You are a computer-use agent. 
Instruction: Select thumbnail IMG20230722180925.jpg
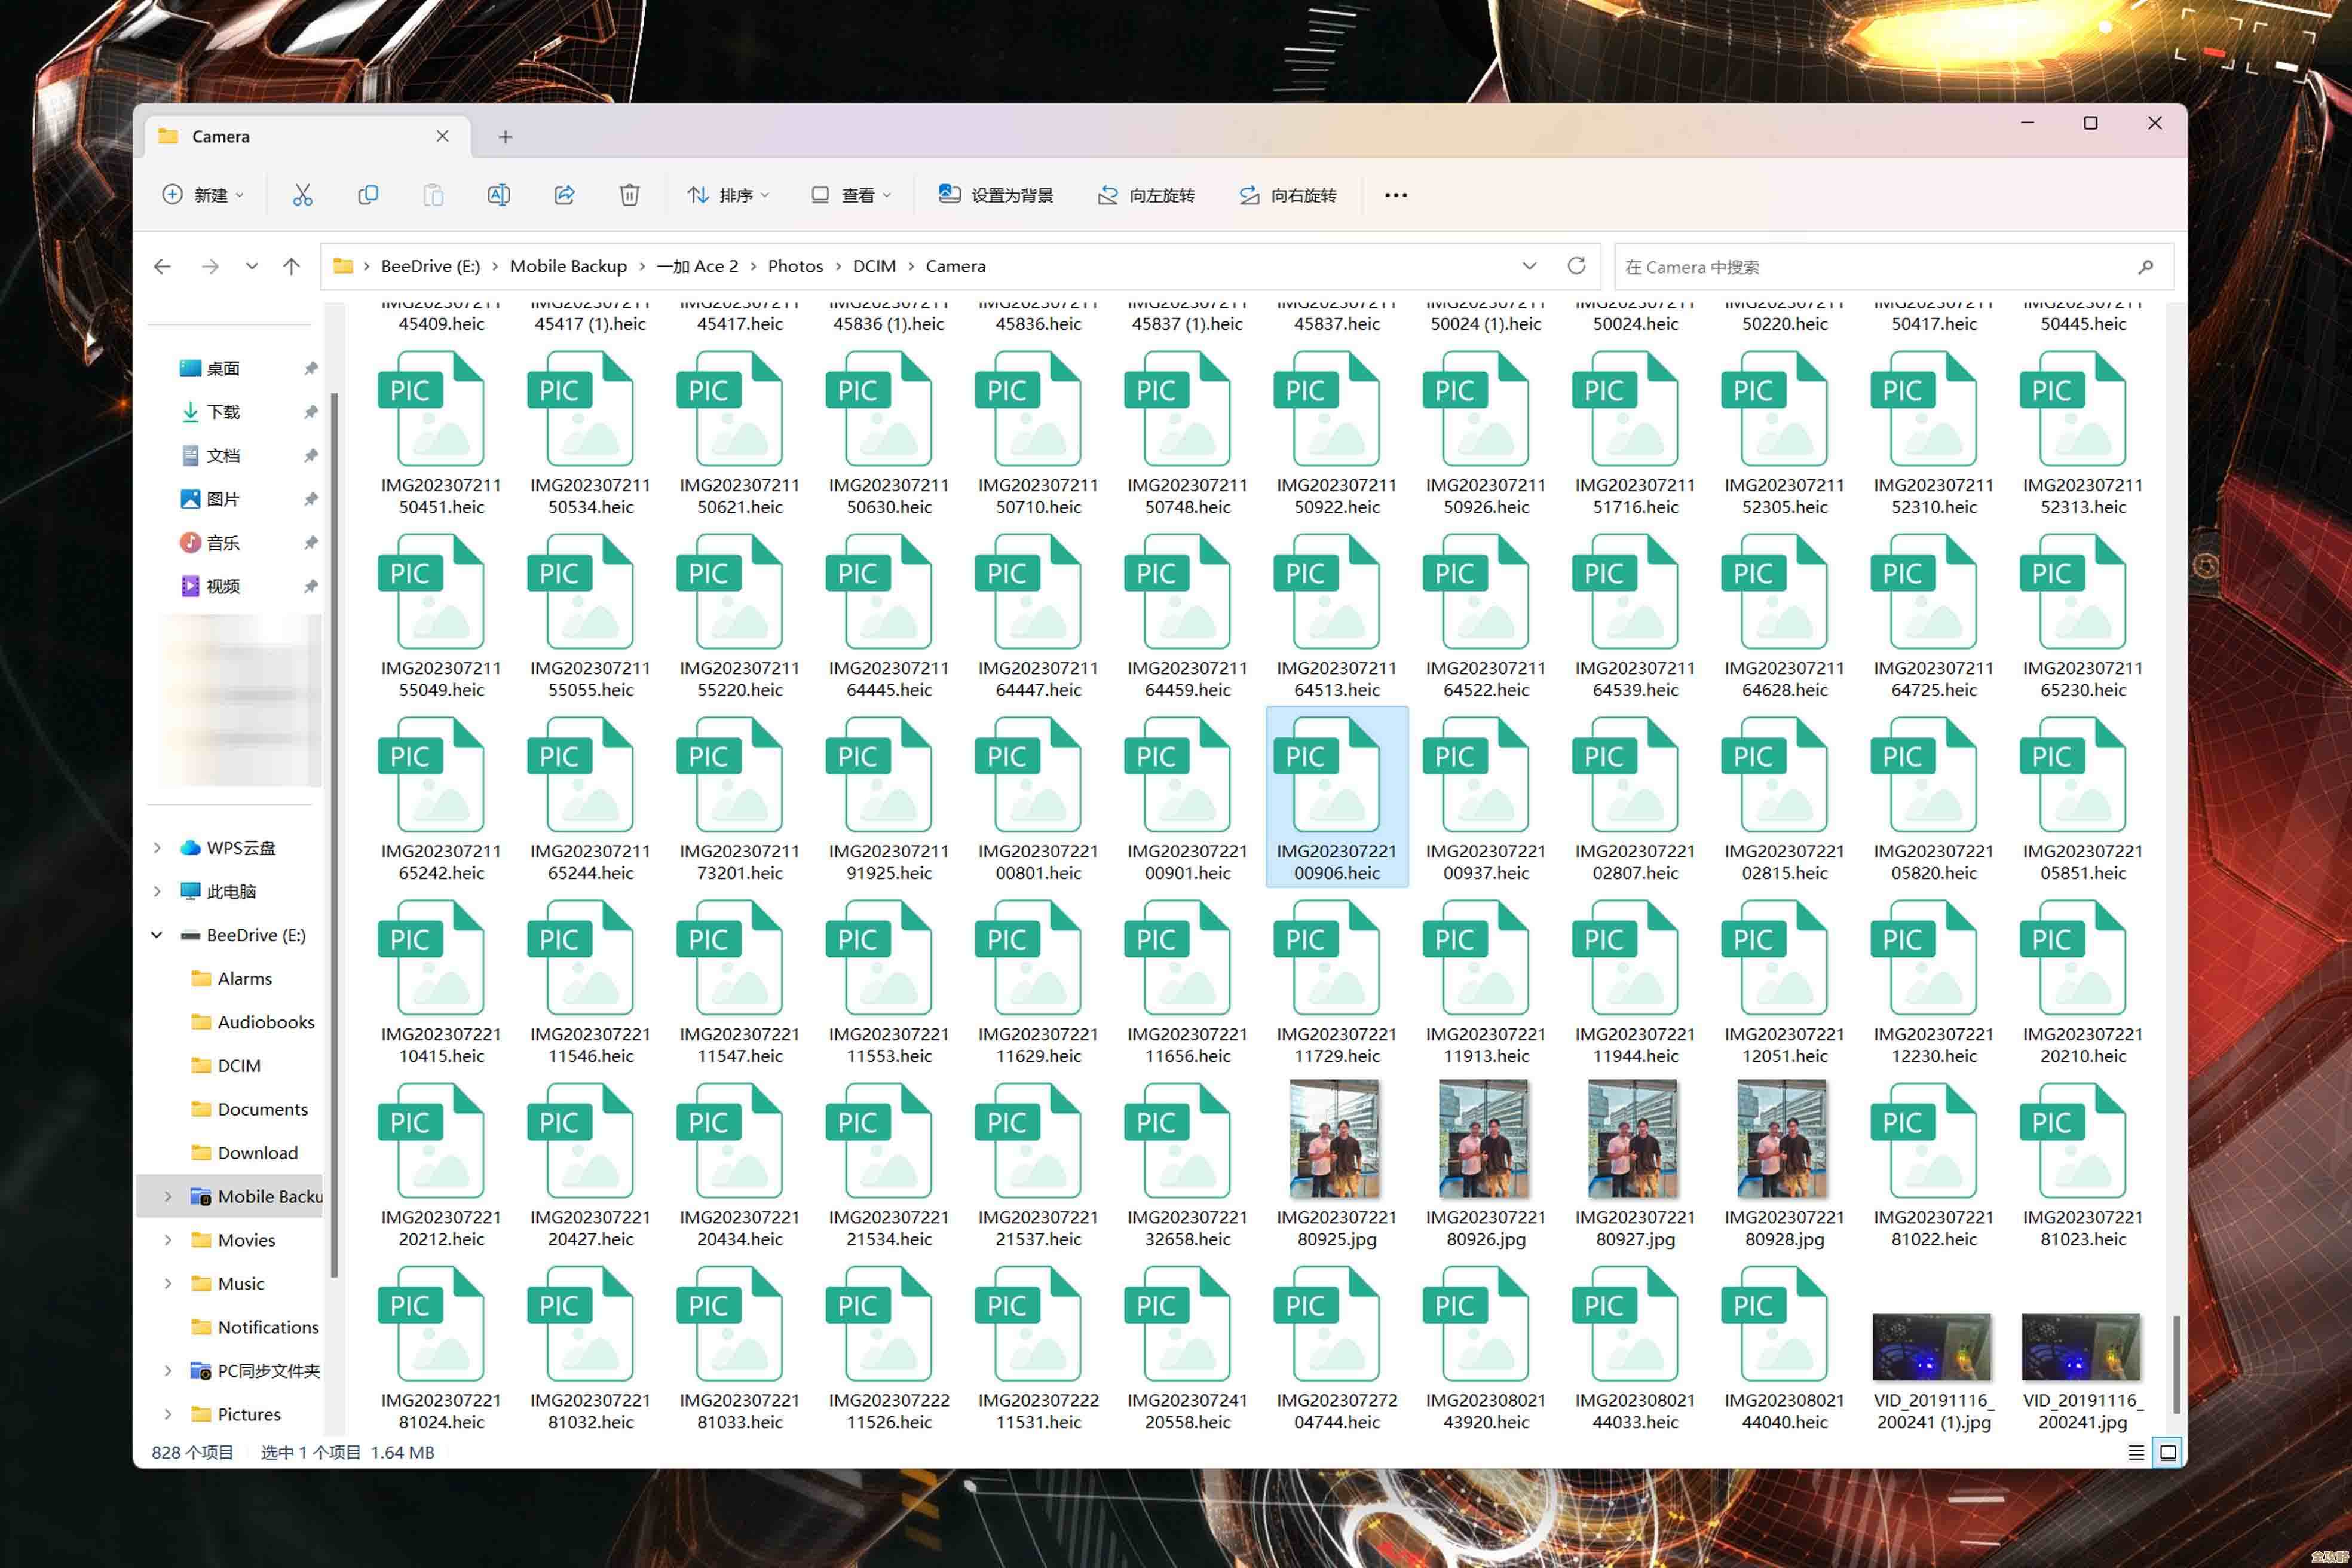[1336, 1140]
